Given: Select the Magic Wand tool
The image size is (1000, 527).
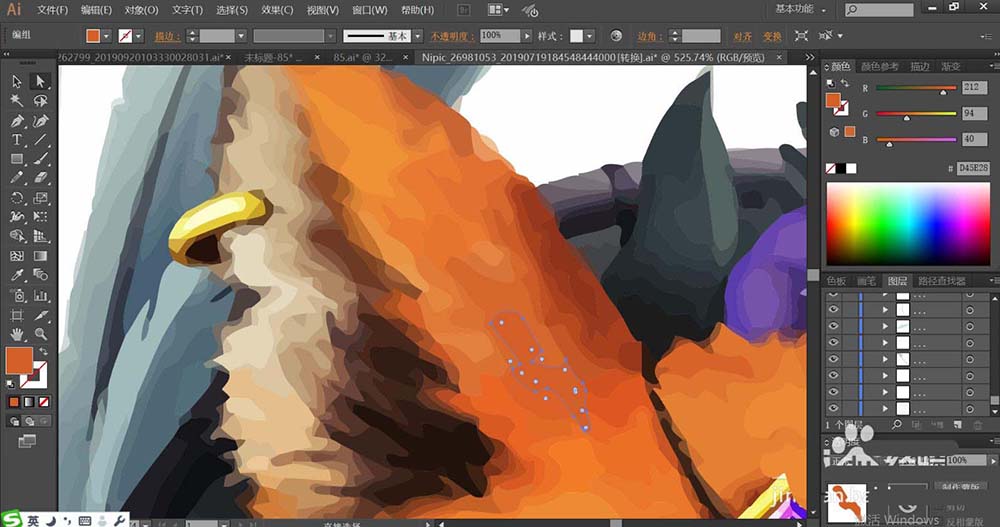Looking at the screenshot, I should point(17,101).
